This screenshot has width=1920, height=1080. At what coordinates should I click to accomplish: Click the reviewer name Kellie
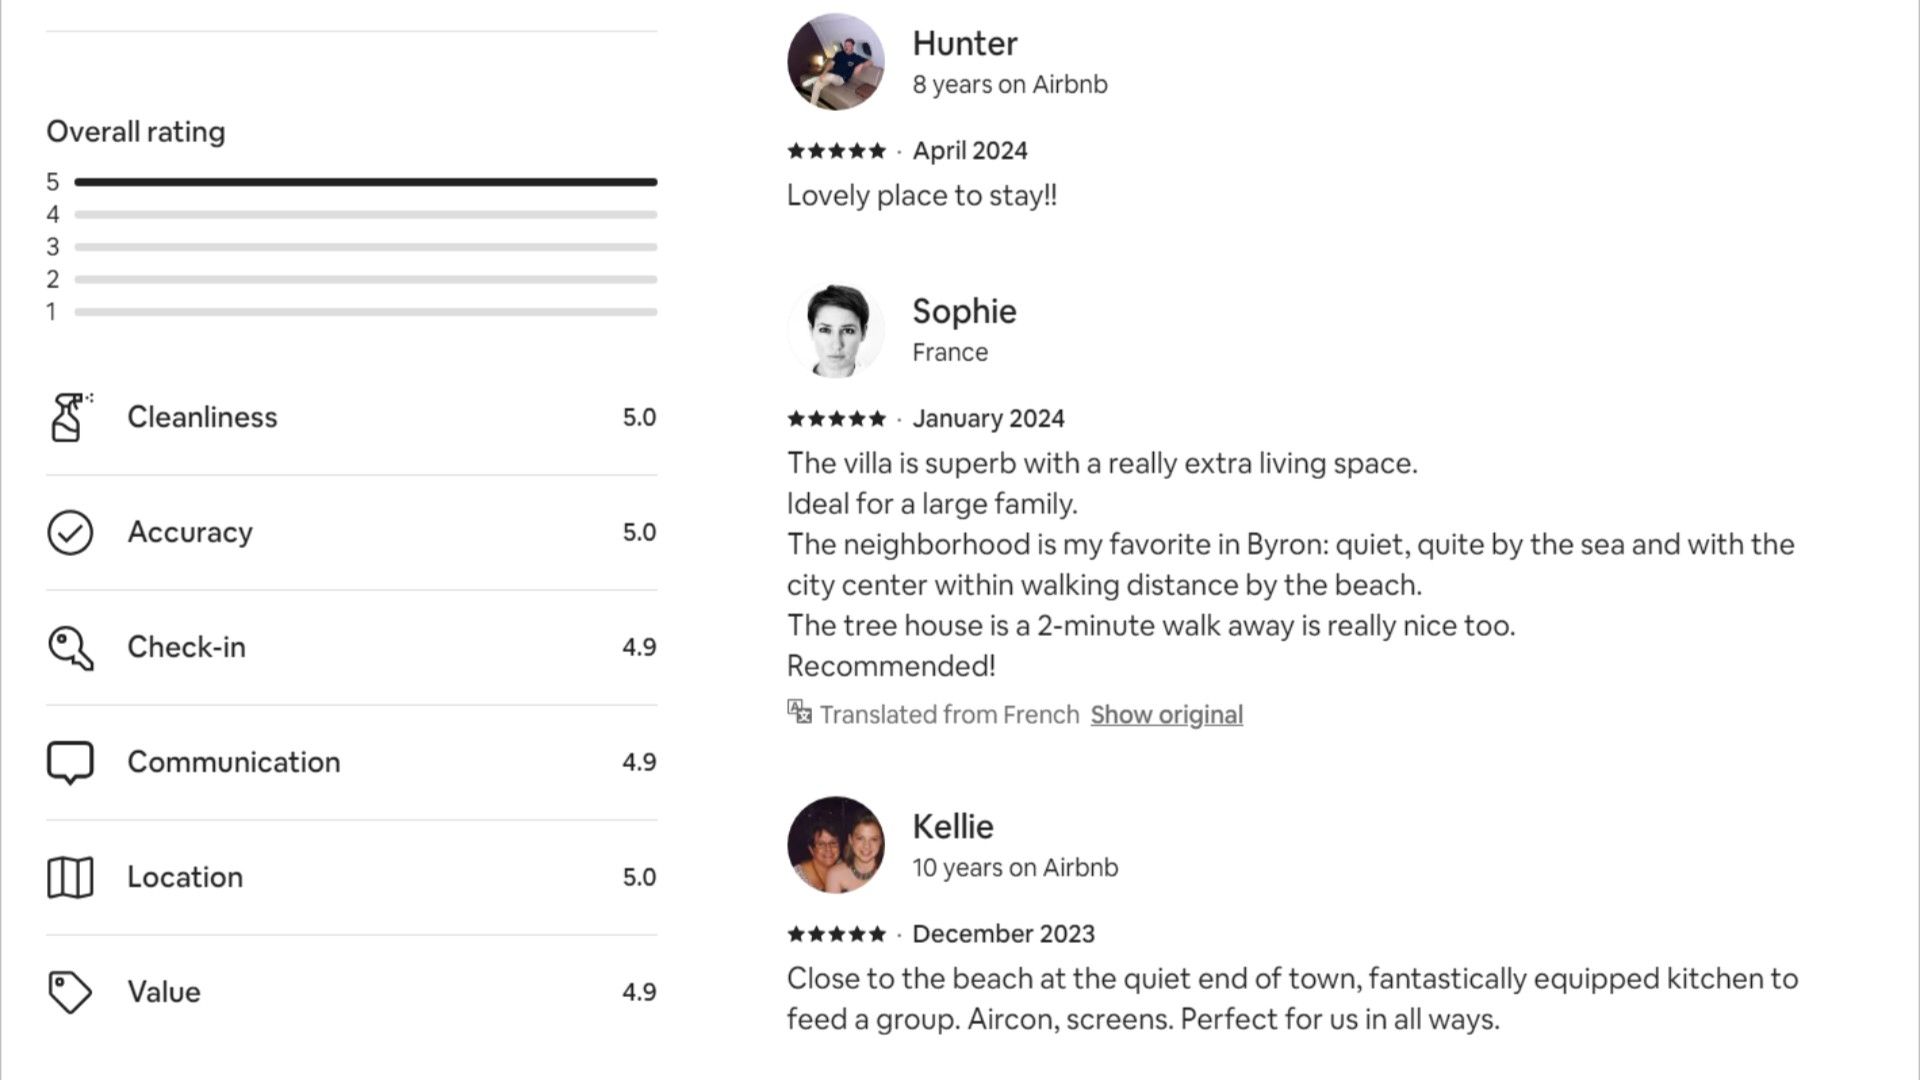click(x=952, y=827)
